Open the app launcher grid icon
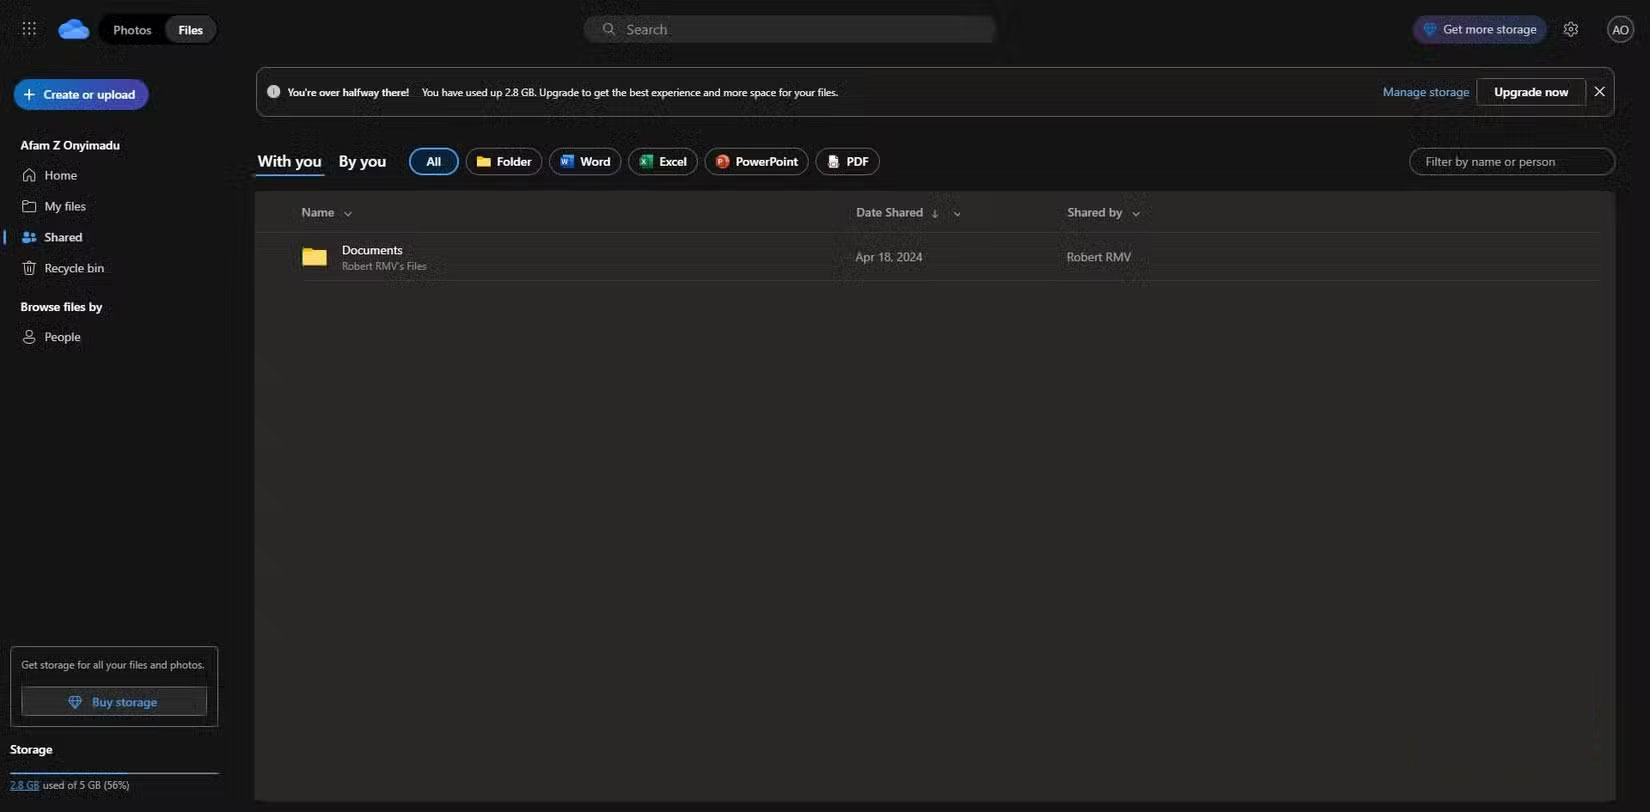This screenshot has width=1650, height=812. coord(29,29)
